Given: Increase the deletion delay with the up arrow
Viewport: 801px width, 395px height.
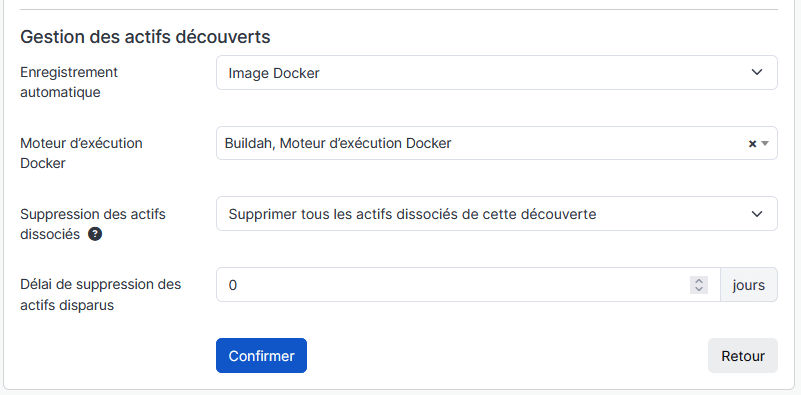Looking at the screenshot, I should coord(698,281).
